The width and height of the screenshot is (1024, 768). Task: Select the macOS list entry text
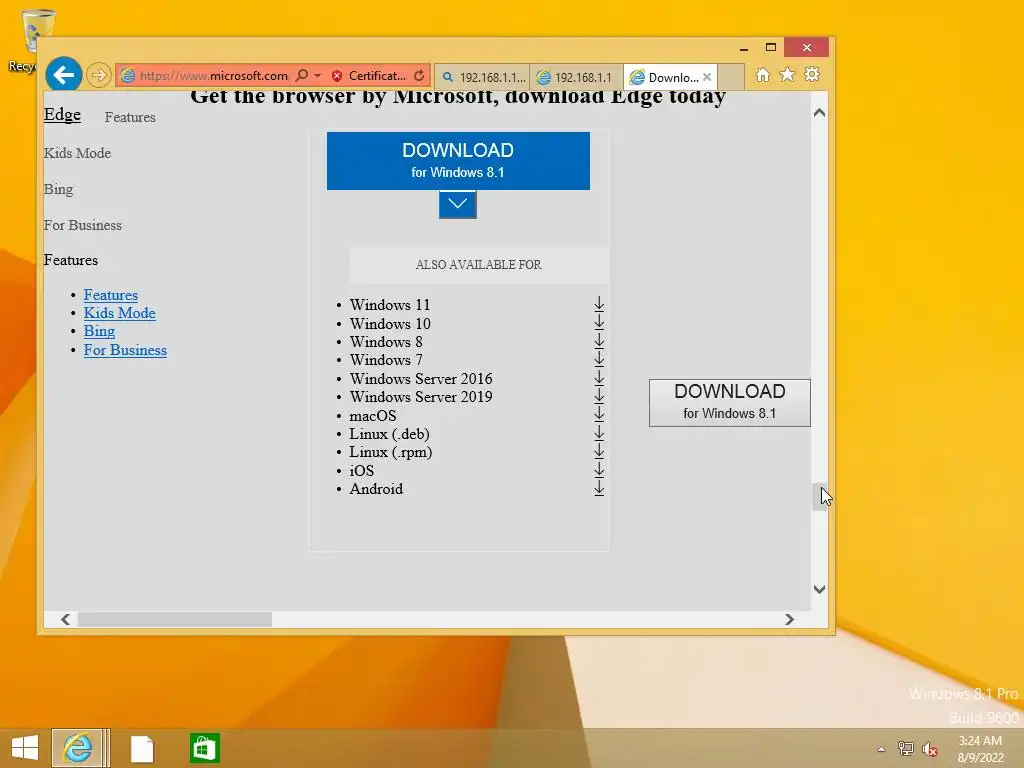(x=373, y=415)
